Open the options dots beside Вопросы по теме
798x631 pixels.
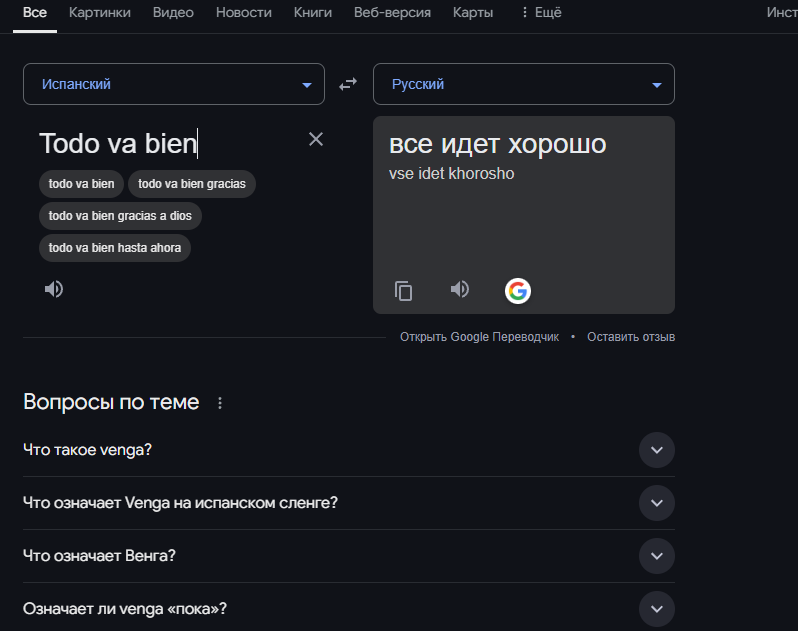pyautogui.click(x=220, y=403)
